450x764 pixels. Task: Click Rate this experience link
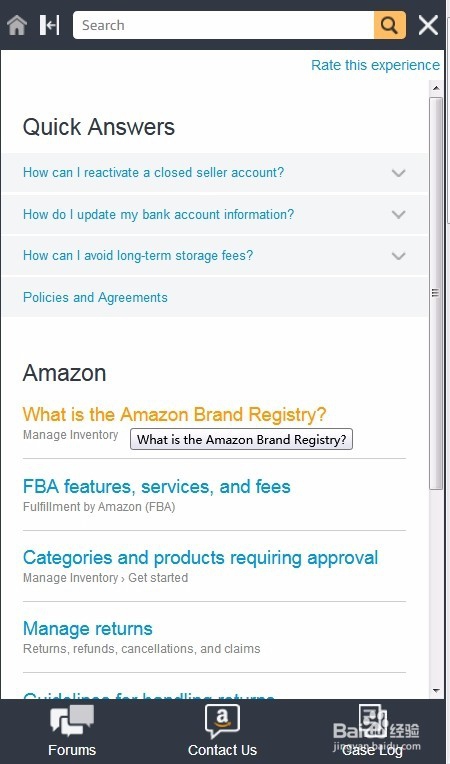point(375,65)
